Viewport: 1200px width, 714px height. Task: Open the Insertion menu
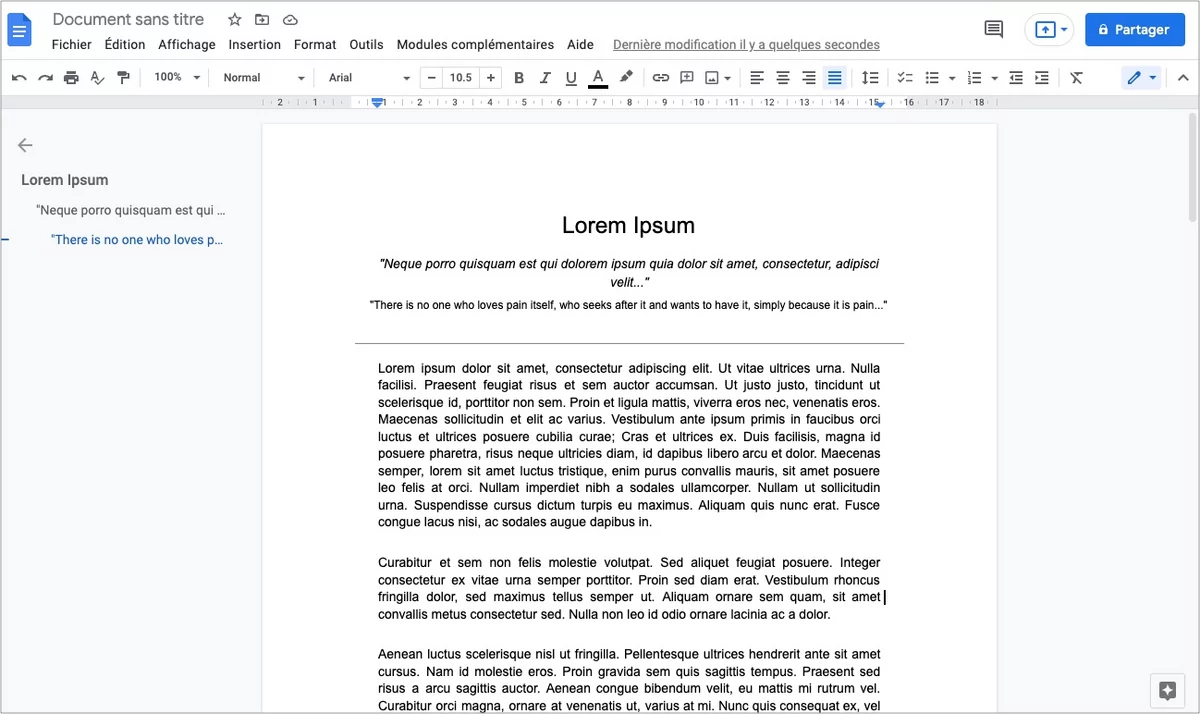point(255,44)
